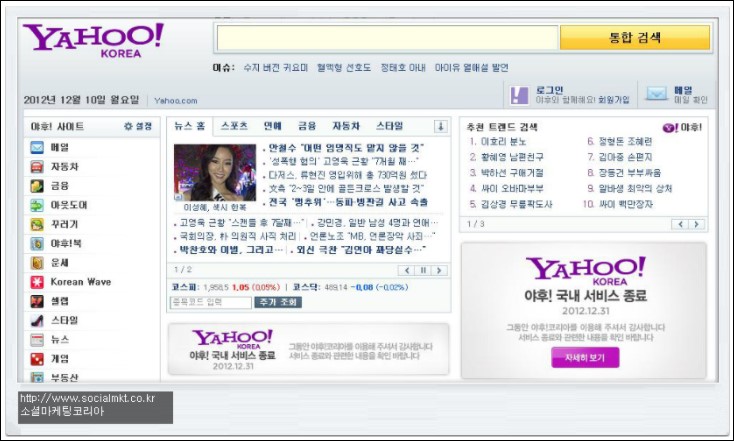Open the 스타일 high-heel icon in sidebar
The height and width of the screenshot is (441, 734).
click(x=37, y=320)
